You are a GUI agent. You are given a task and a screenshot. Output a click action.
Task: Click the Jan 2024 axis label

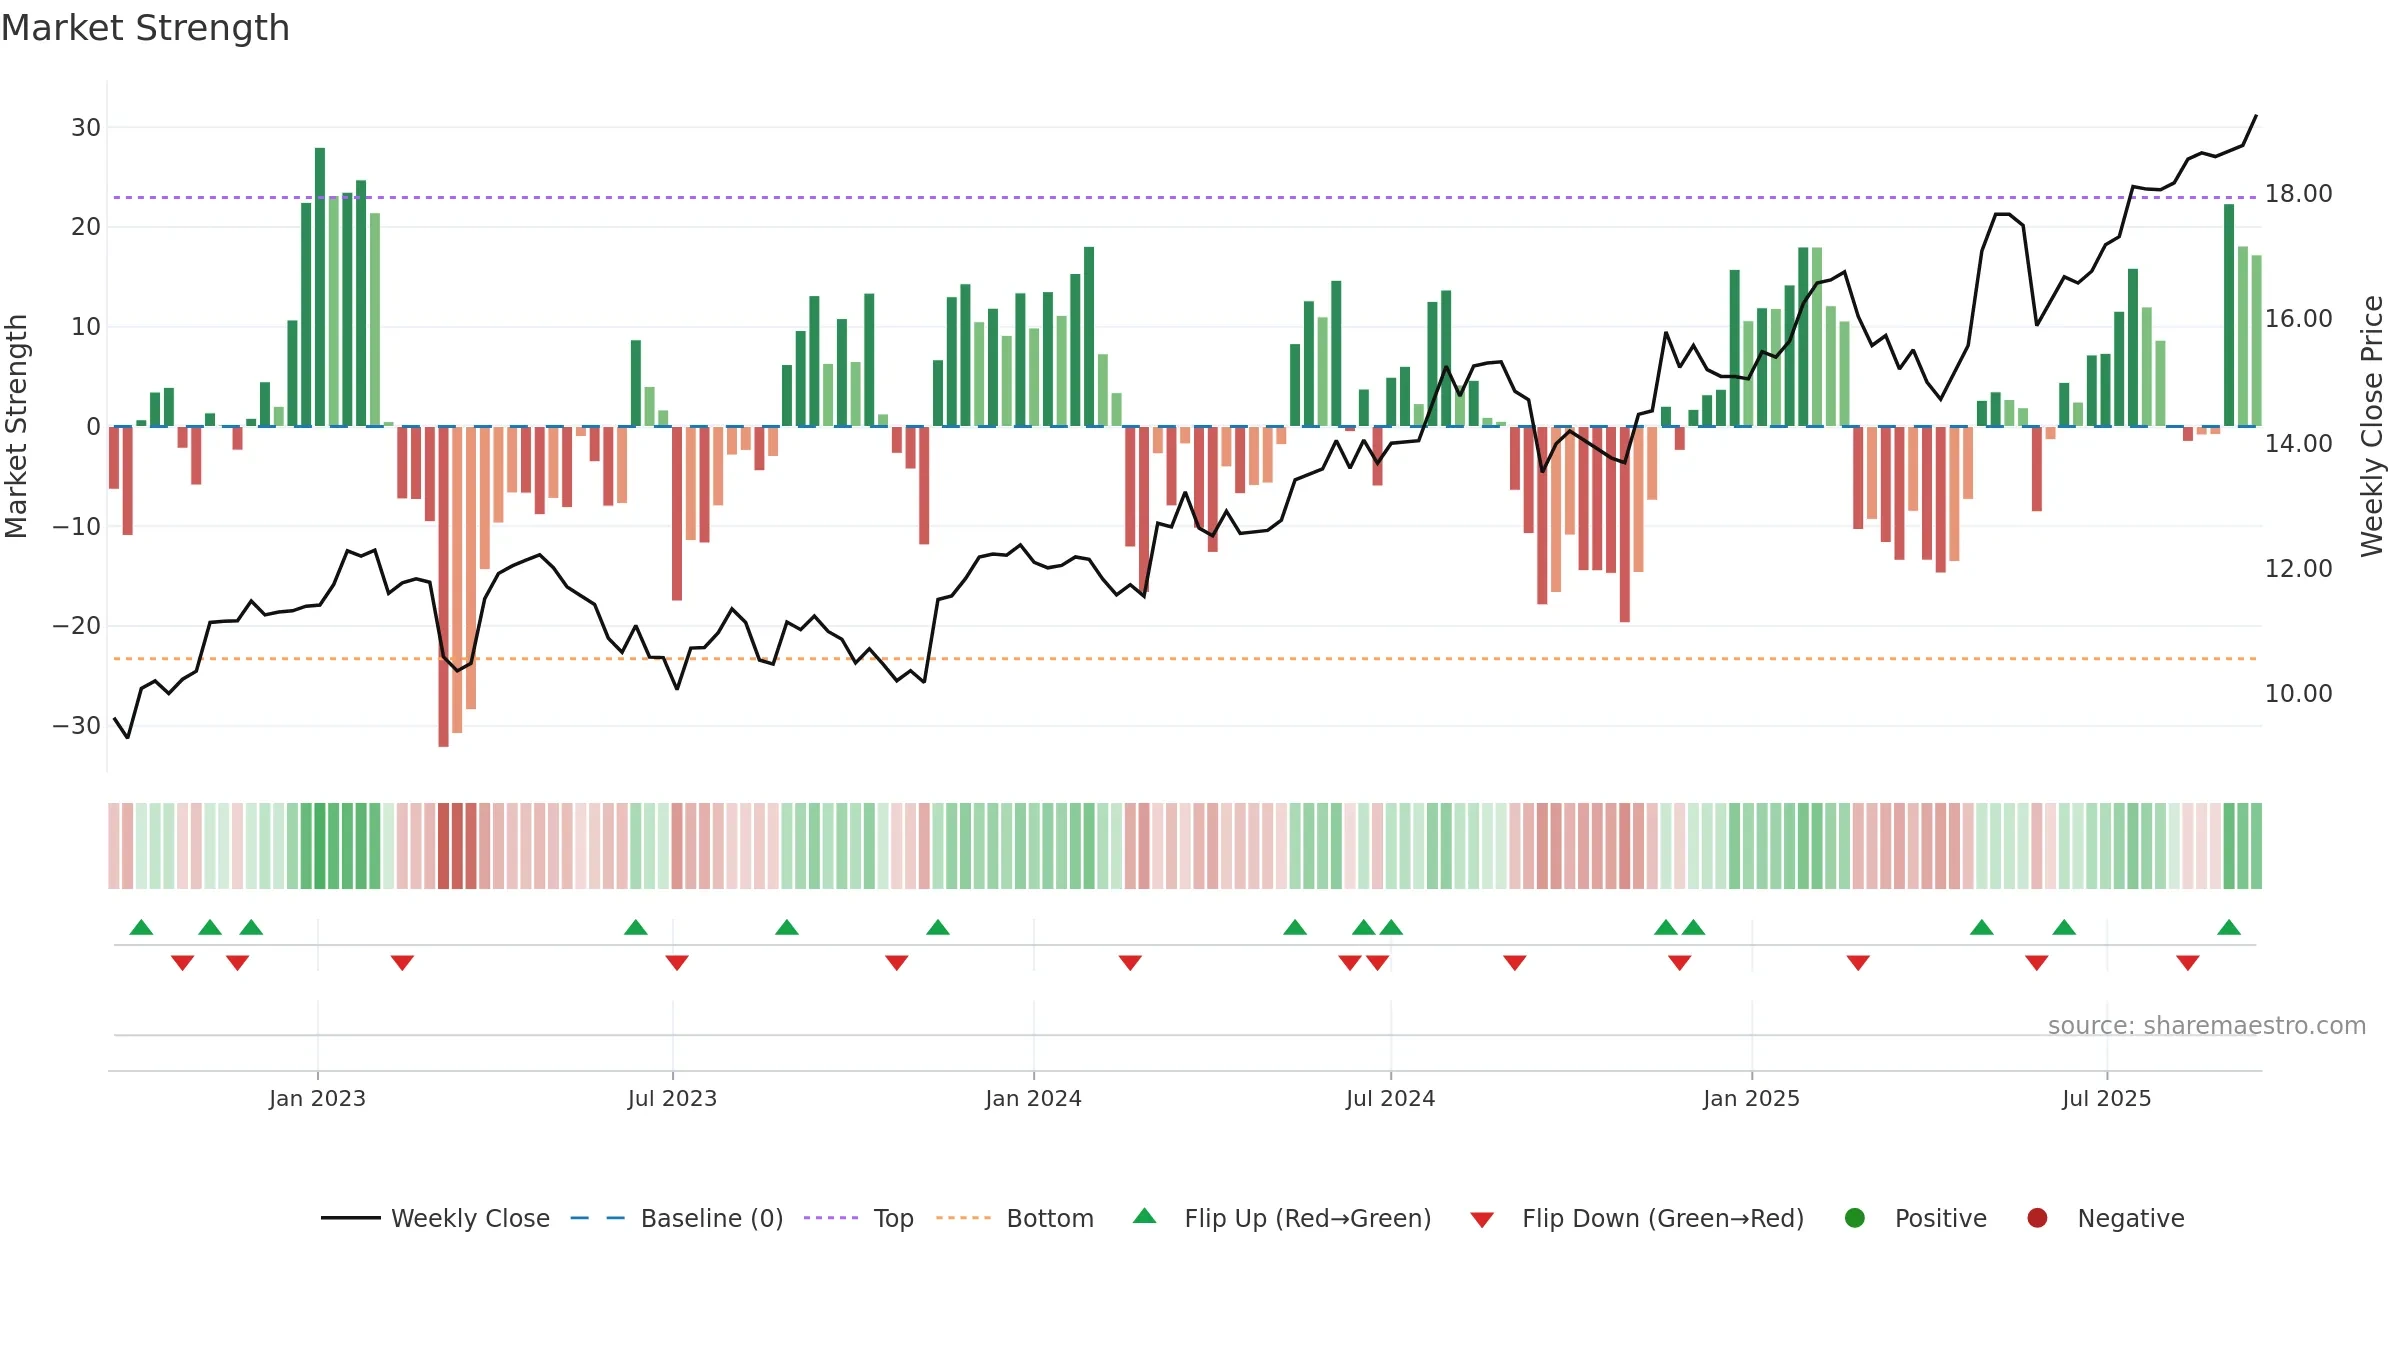[x=1033, y=1098]
